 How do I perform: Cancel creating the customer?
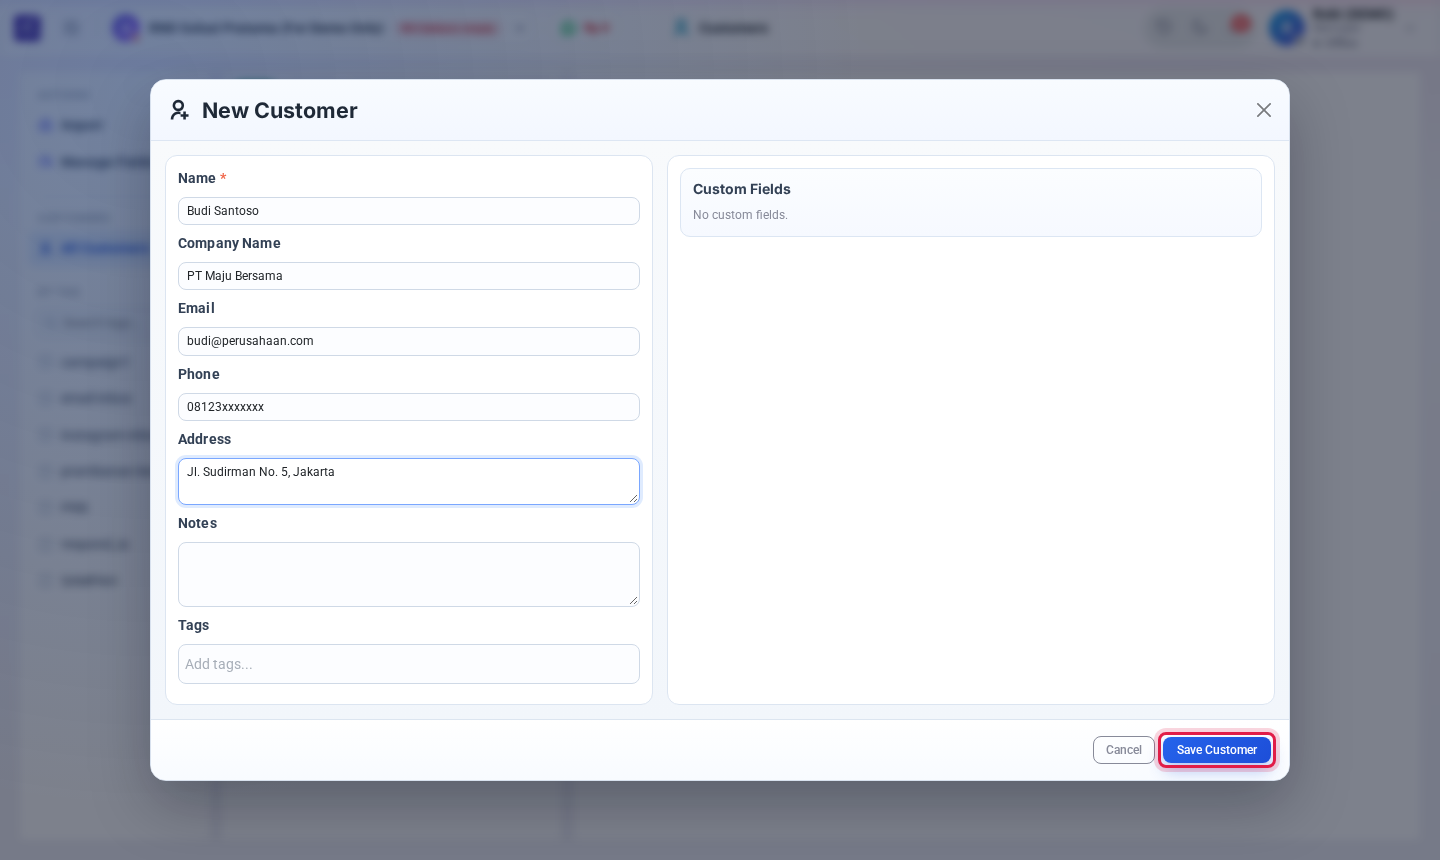pyautogui.click(x=1124, y=750)
